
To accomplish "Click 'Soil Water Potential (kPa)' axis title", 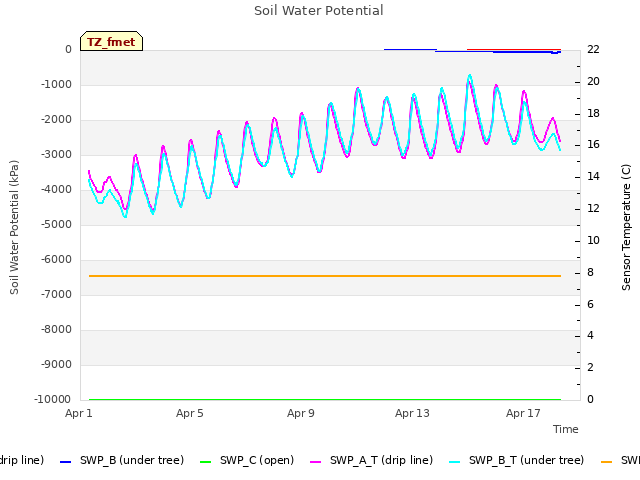I will coord(14,227).
